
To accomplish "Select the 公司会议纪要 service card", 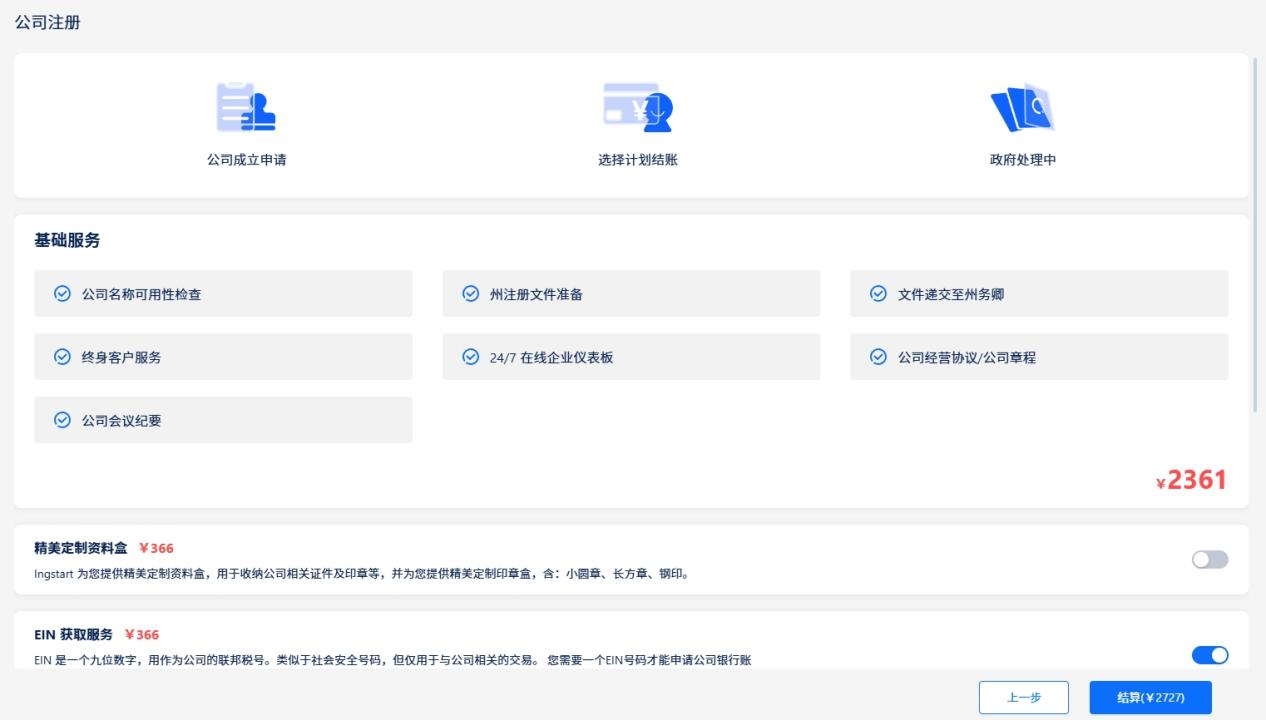I will (223, 419).
